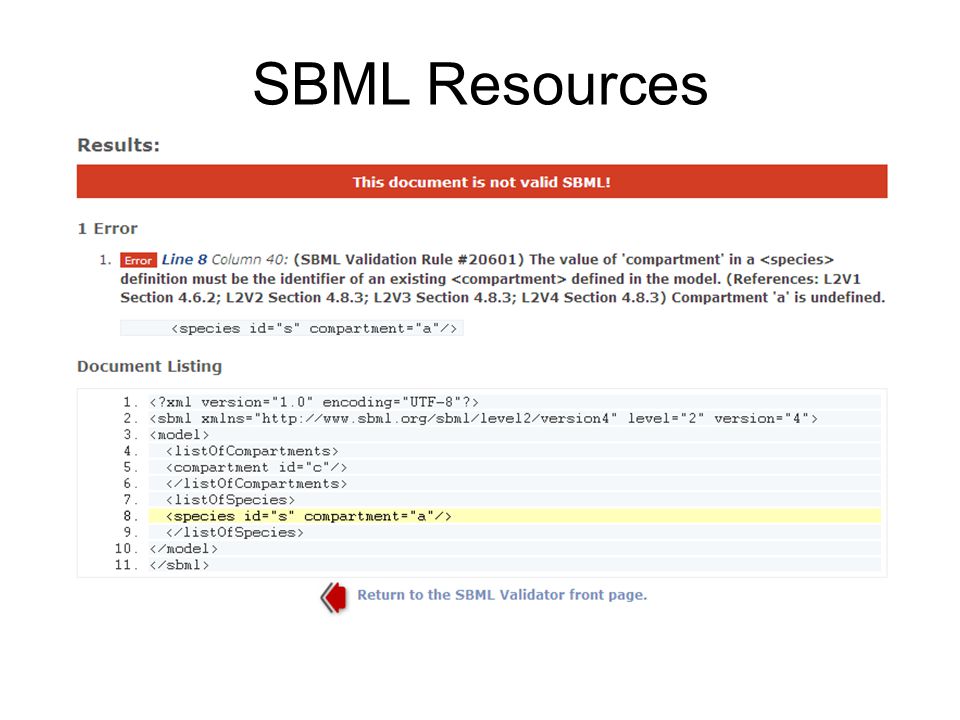
Task: Click highlighted line 8 species element
Action: pos(514,516)
